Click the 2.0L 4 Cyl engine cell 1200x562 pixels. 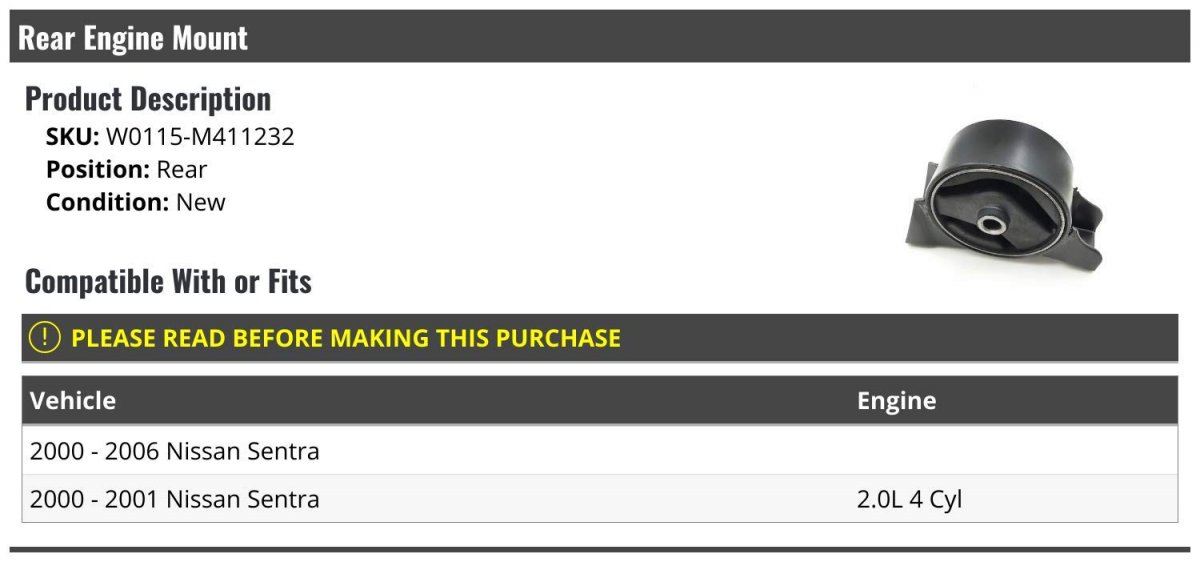(x=909, y=499)
